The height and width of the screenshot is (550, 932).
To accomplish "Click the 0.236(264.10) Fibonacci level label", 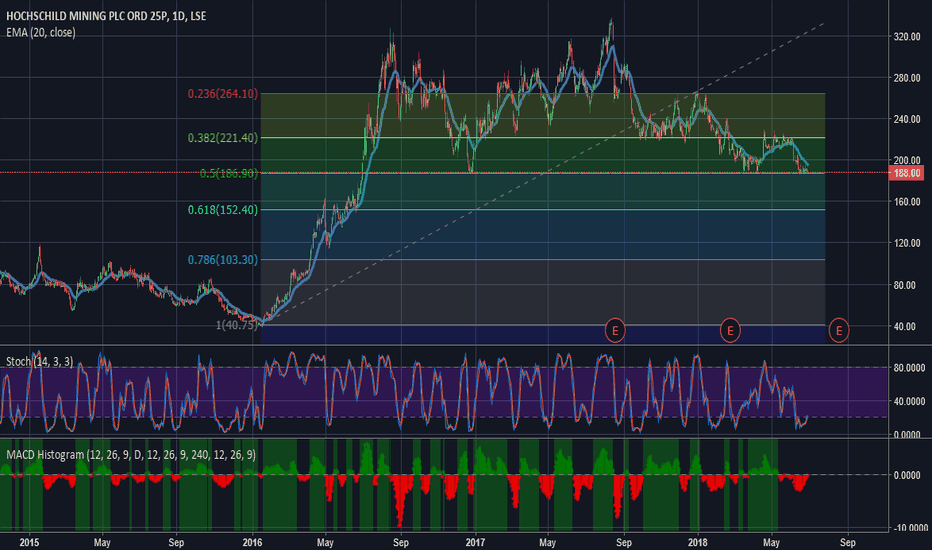I will pos(223,94).
